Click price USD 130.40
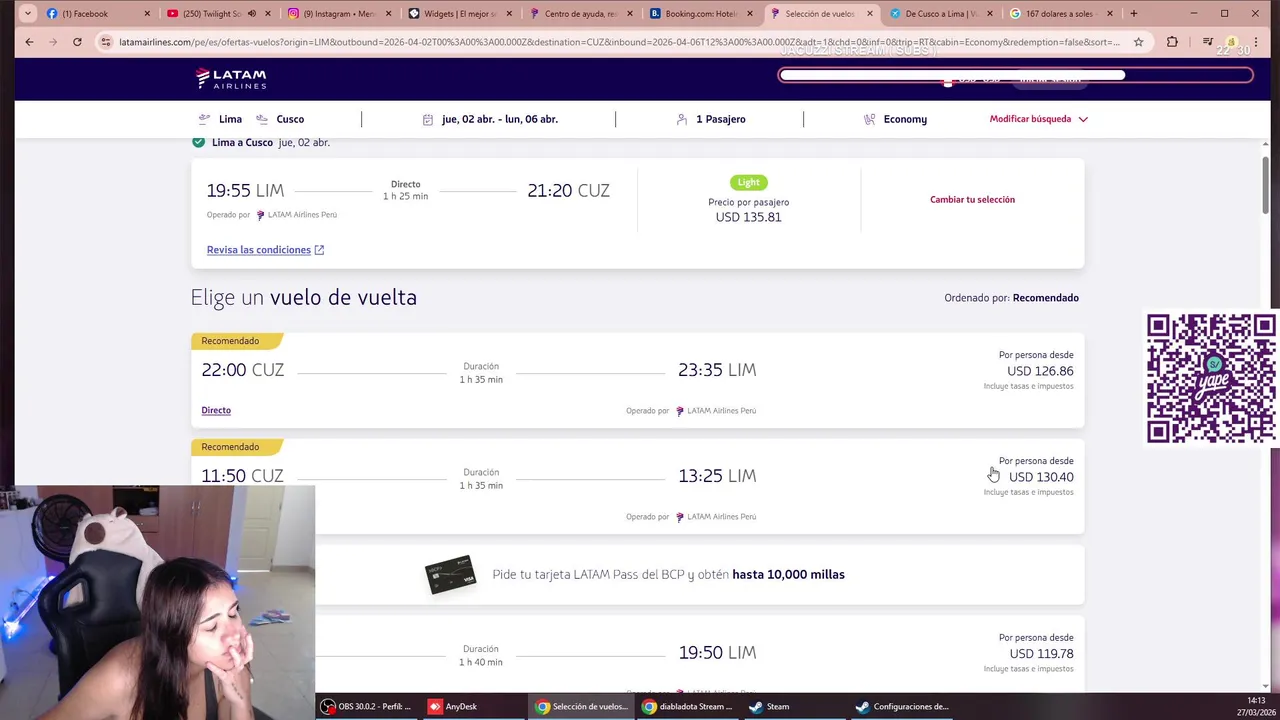The image size is (1280, 720). point(1041,477)
